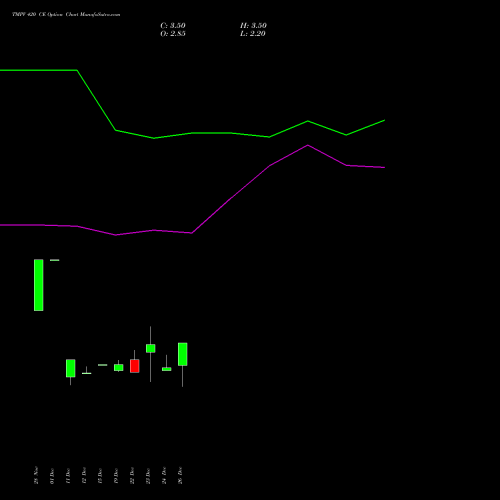
Task: Click the tall green candle above 28 Nov
Action: [x=39, y=285]
